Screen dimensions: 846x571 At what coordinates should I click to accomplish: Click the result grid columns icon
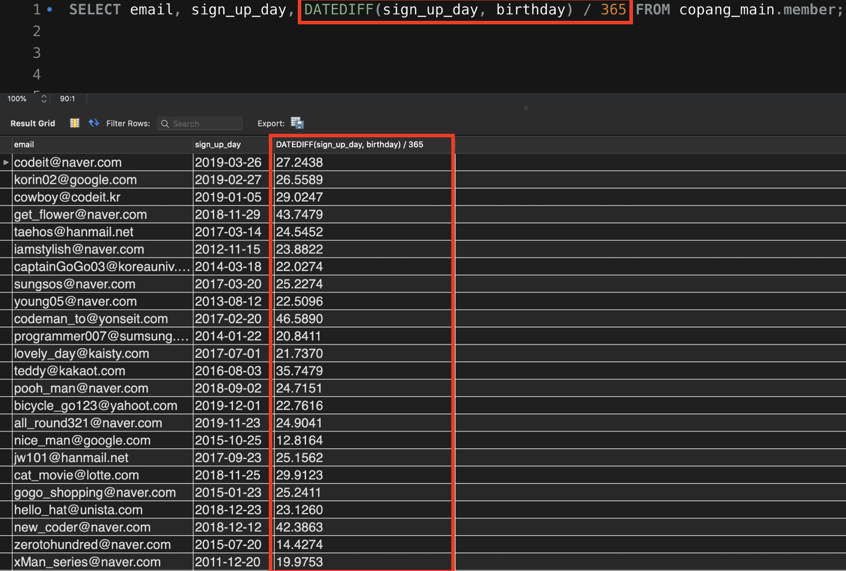pos(74,123)
